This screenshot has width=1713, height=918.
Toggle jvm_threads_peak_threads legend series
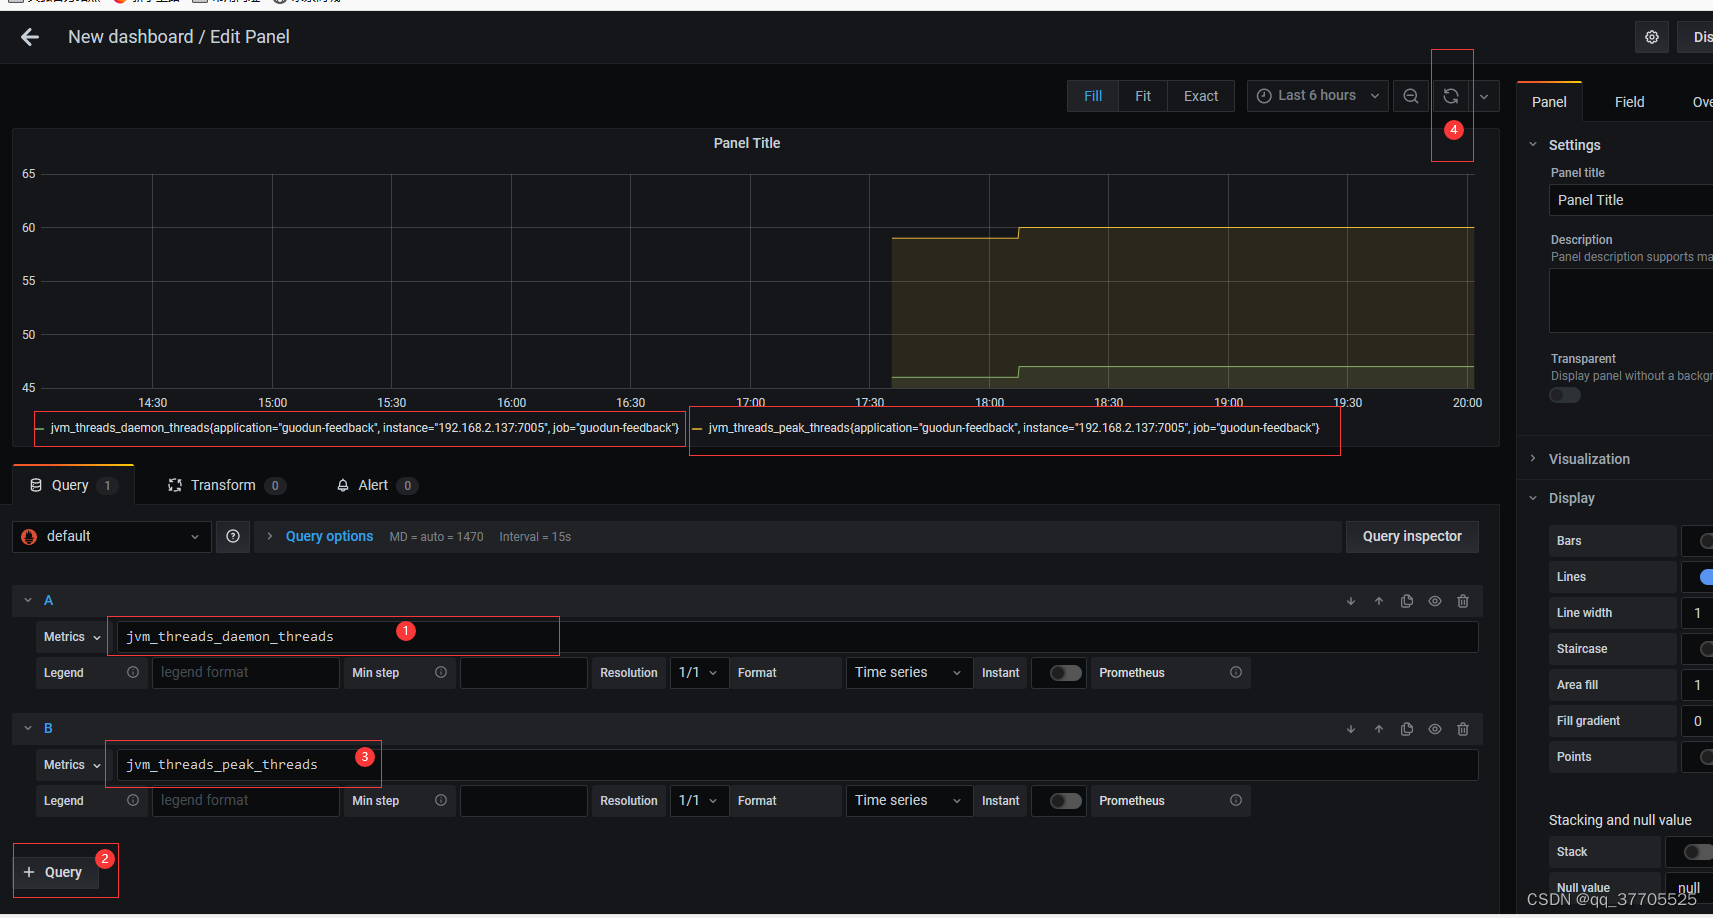click(x=1013, y=428)
